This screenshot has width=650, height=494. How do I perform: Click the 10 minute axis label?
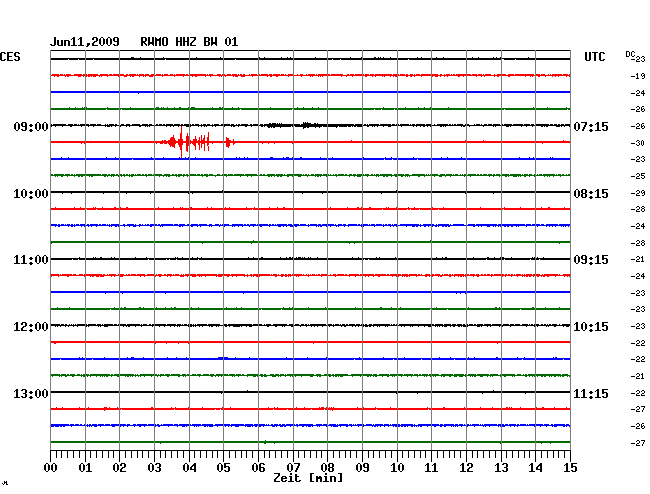point(397,468)
